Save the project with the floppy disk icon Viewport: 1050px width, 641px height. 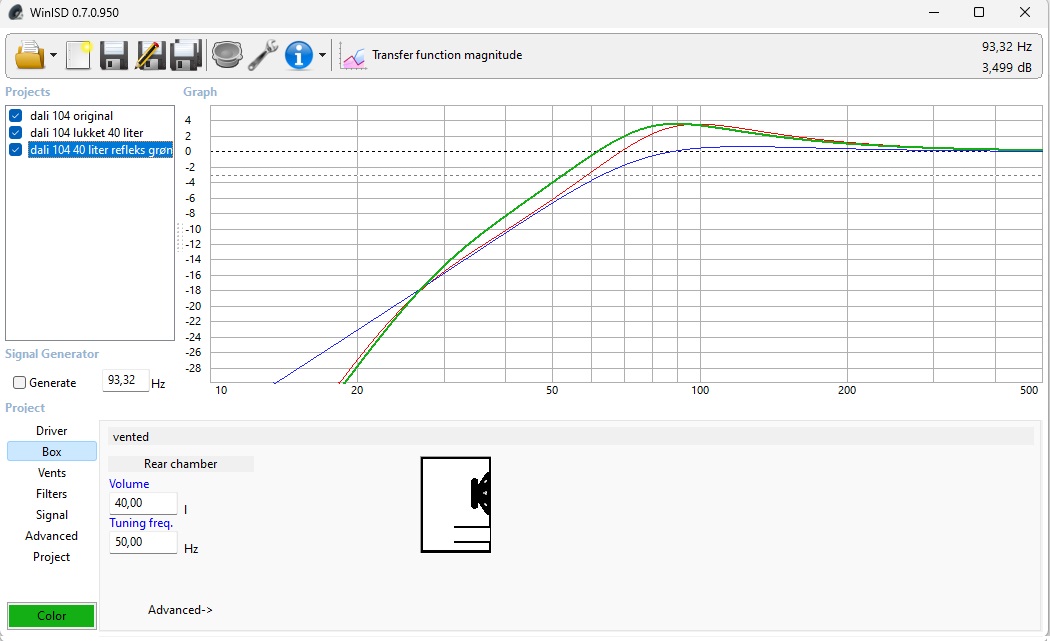click(x=114, y=55)
